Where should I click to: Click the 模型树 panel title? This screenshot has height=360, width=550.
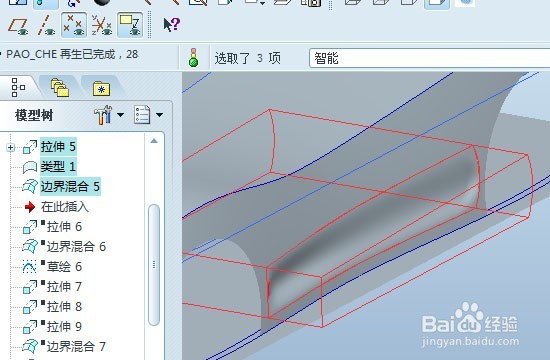(x=34, y=115)
